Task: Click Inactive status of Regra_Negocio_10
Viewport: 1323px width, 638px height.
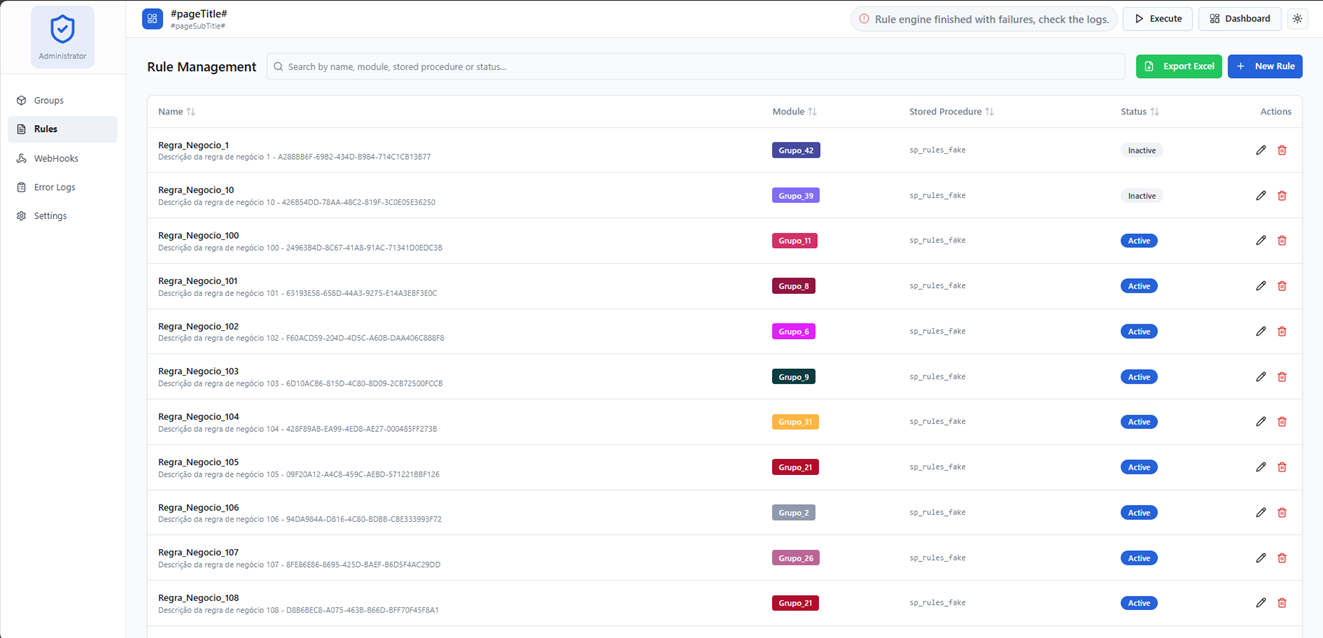Action: click(x=1141, y=196)
